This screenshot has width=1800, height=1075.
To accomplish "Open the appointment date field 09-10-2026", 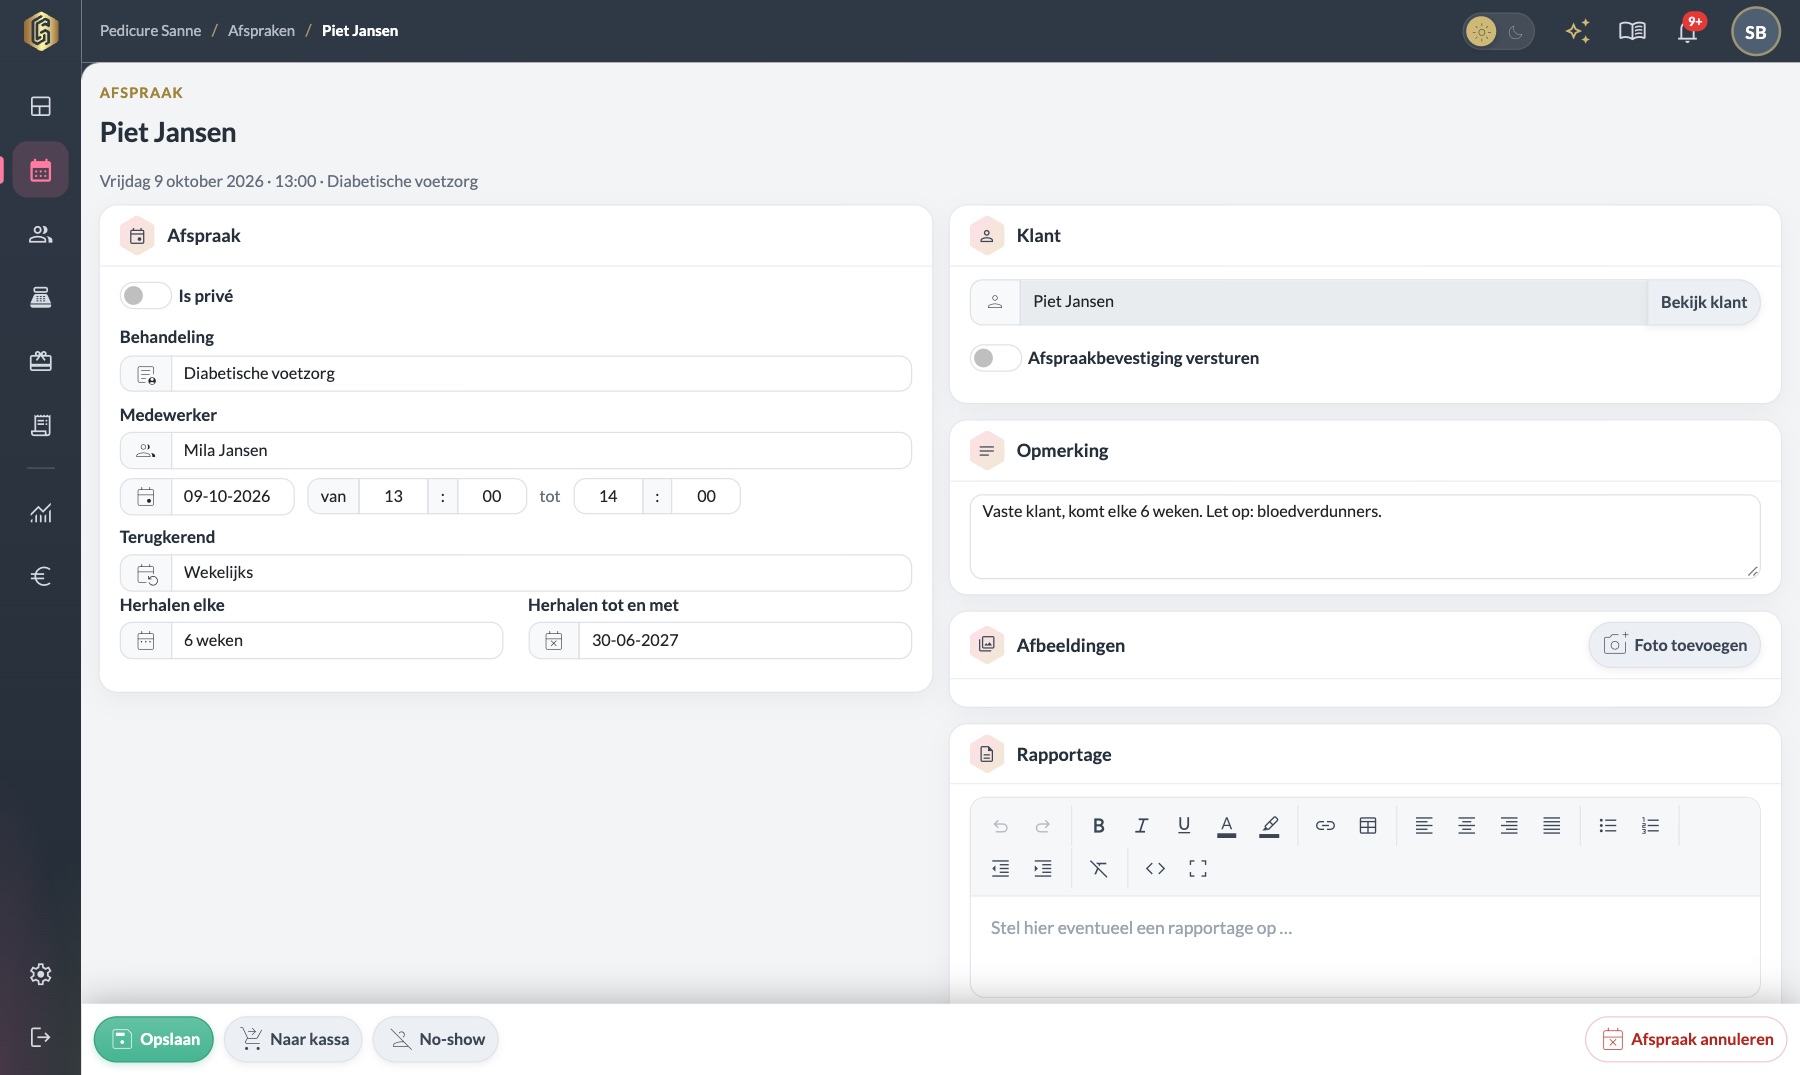I will coord(207,496).
